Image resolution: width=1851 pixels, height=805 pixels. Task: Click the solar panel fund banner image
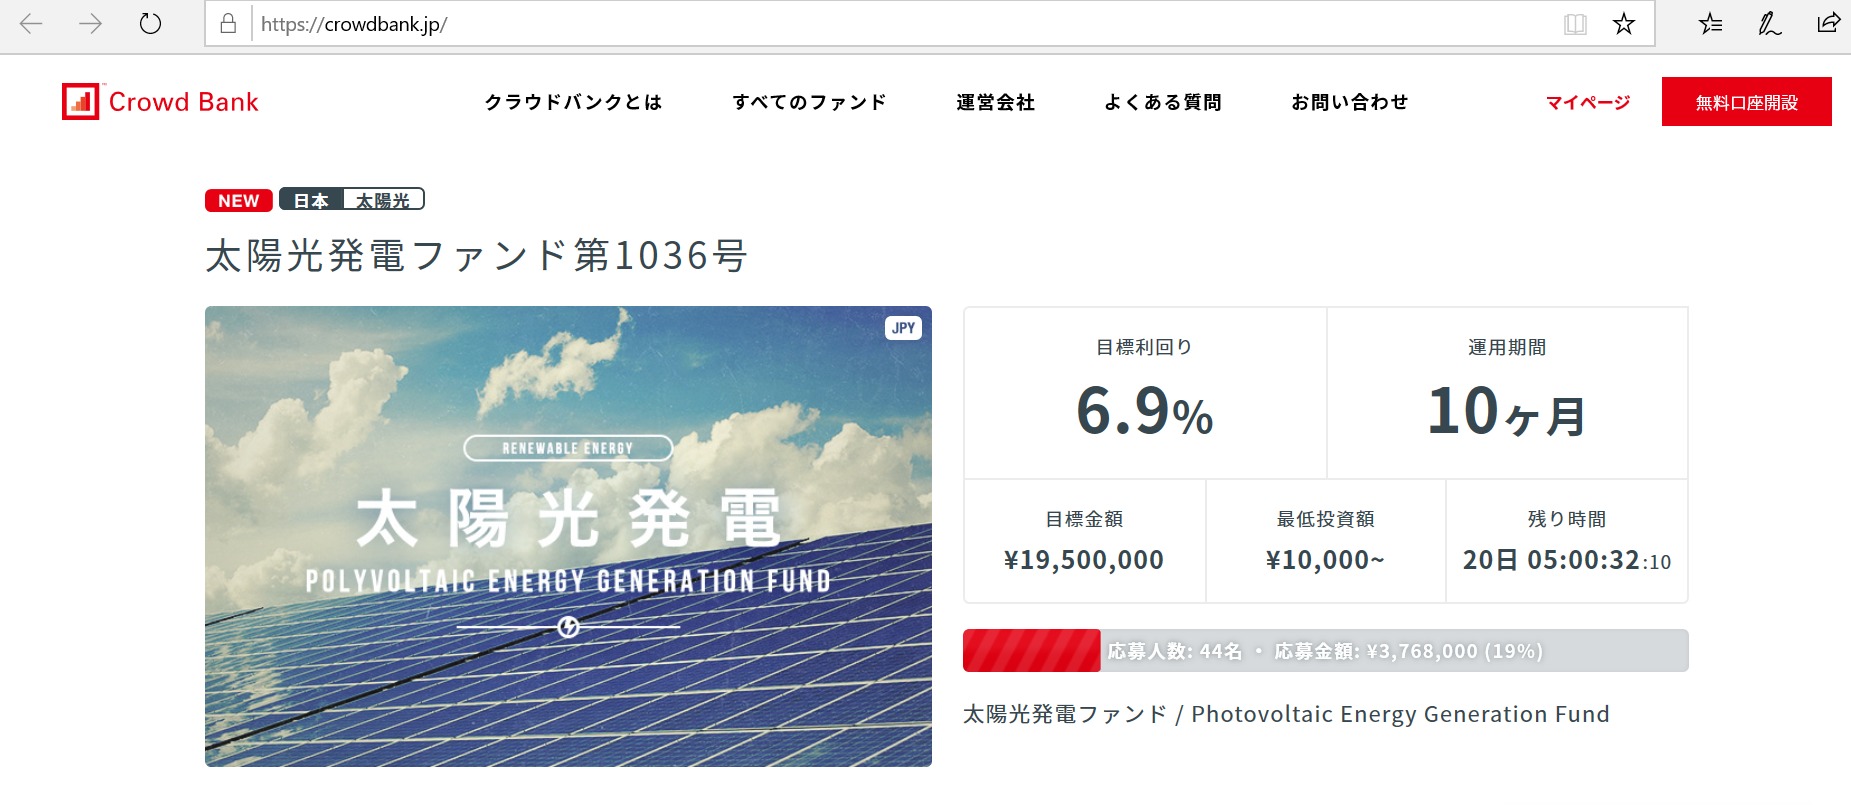coord(568,536)
